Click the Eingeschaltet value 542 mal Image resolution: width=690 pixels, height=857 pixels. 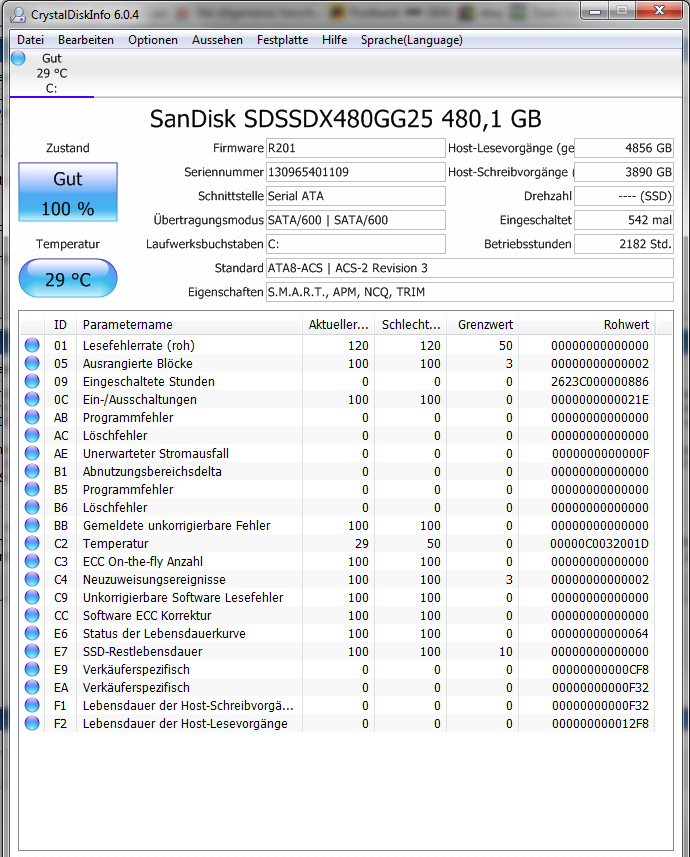point(624,220)
